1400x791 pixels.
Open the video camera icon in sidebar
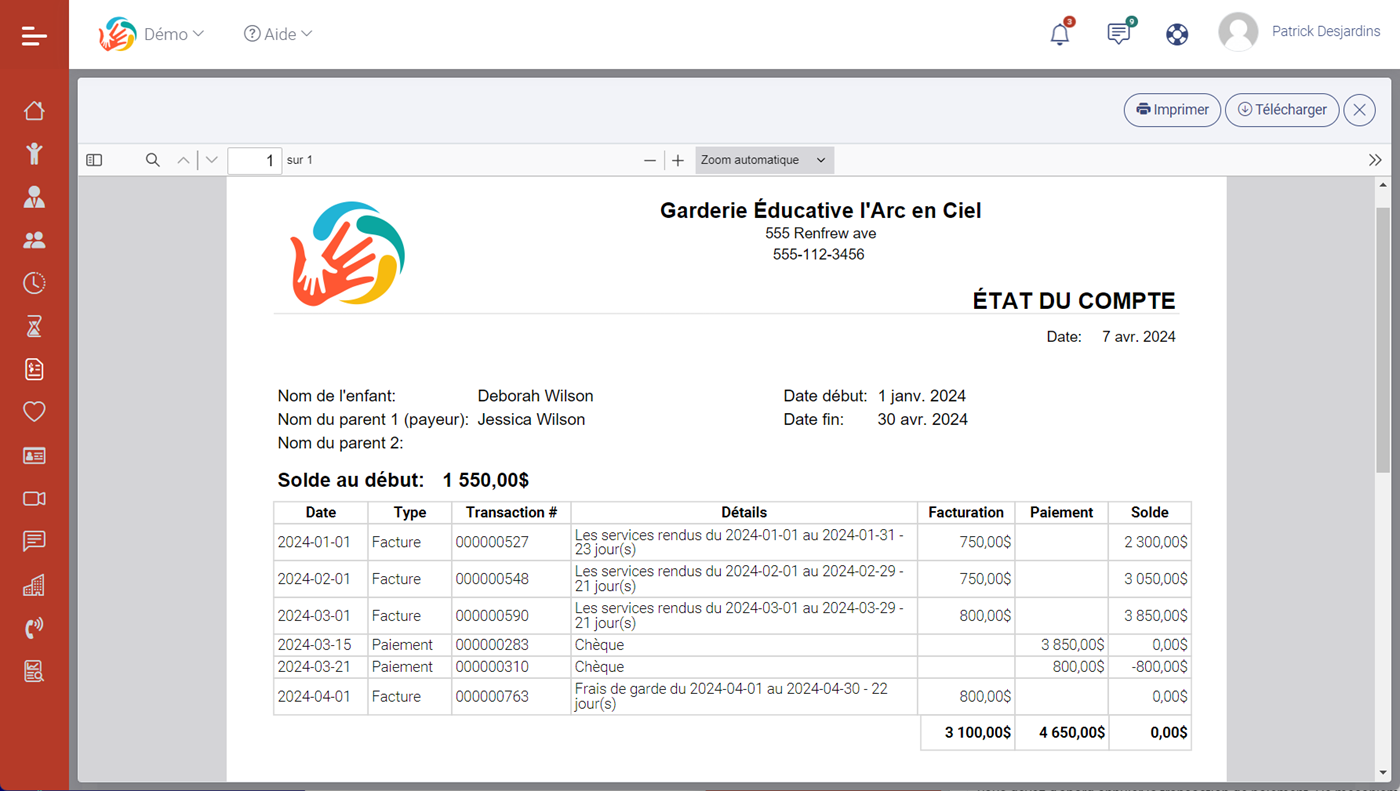(x=34, y=498)
